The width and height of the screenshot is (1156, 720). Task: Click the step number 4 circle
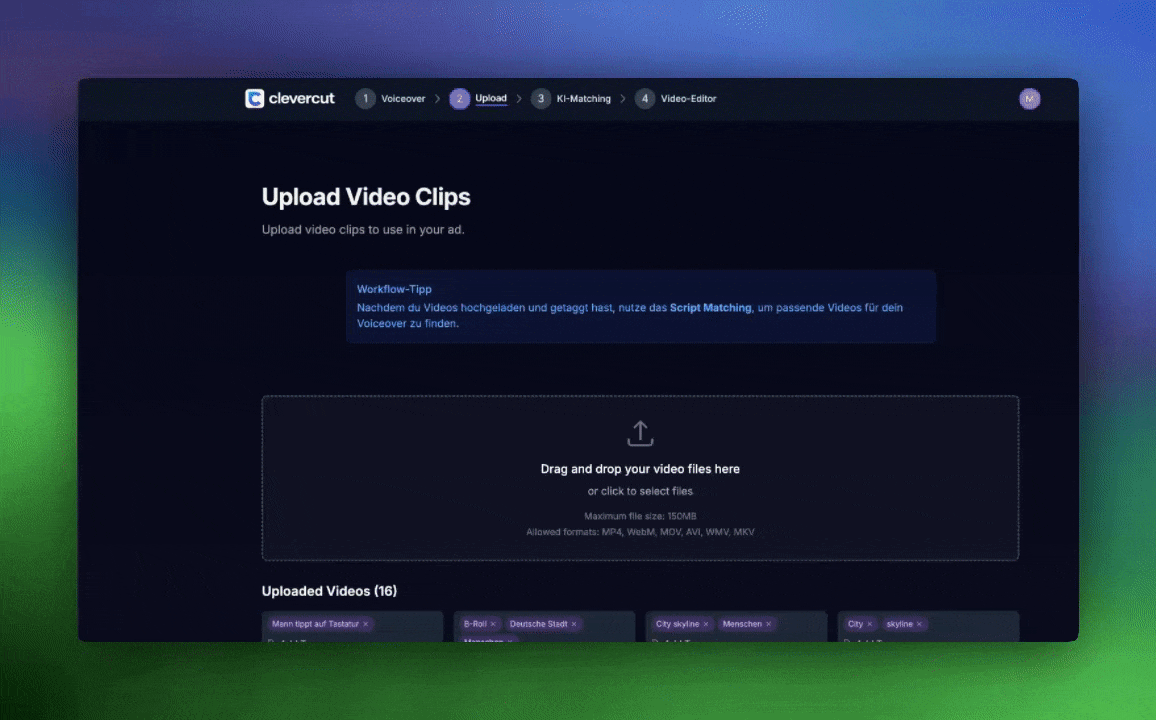(x=644, y=99)
